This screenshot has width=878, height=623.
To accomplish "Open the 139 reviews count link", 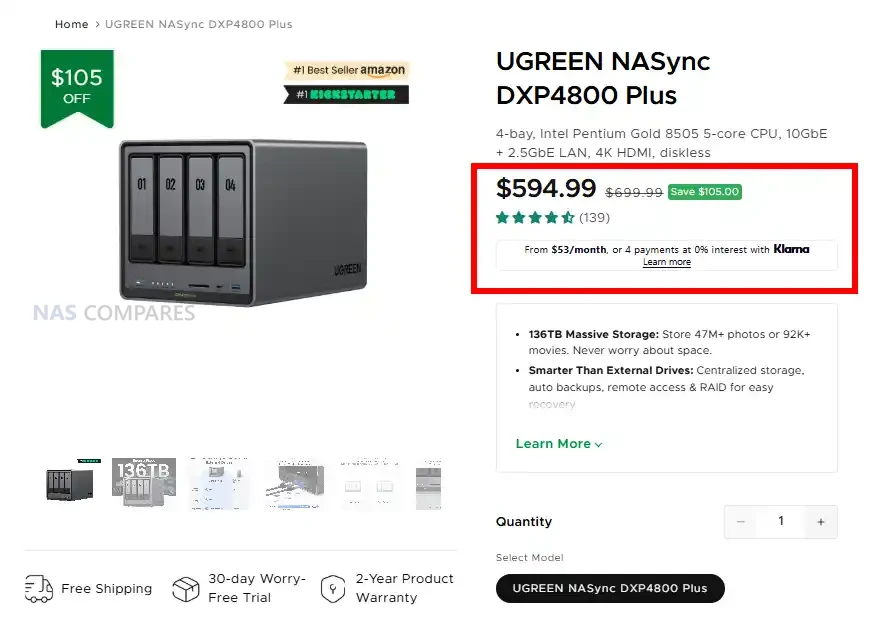I will point(594,217).
